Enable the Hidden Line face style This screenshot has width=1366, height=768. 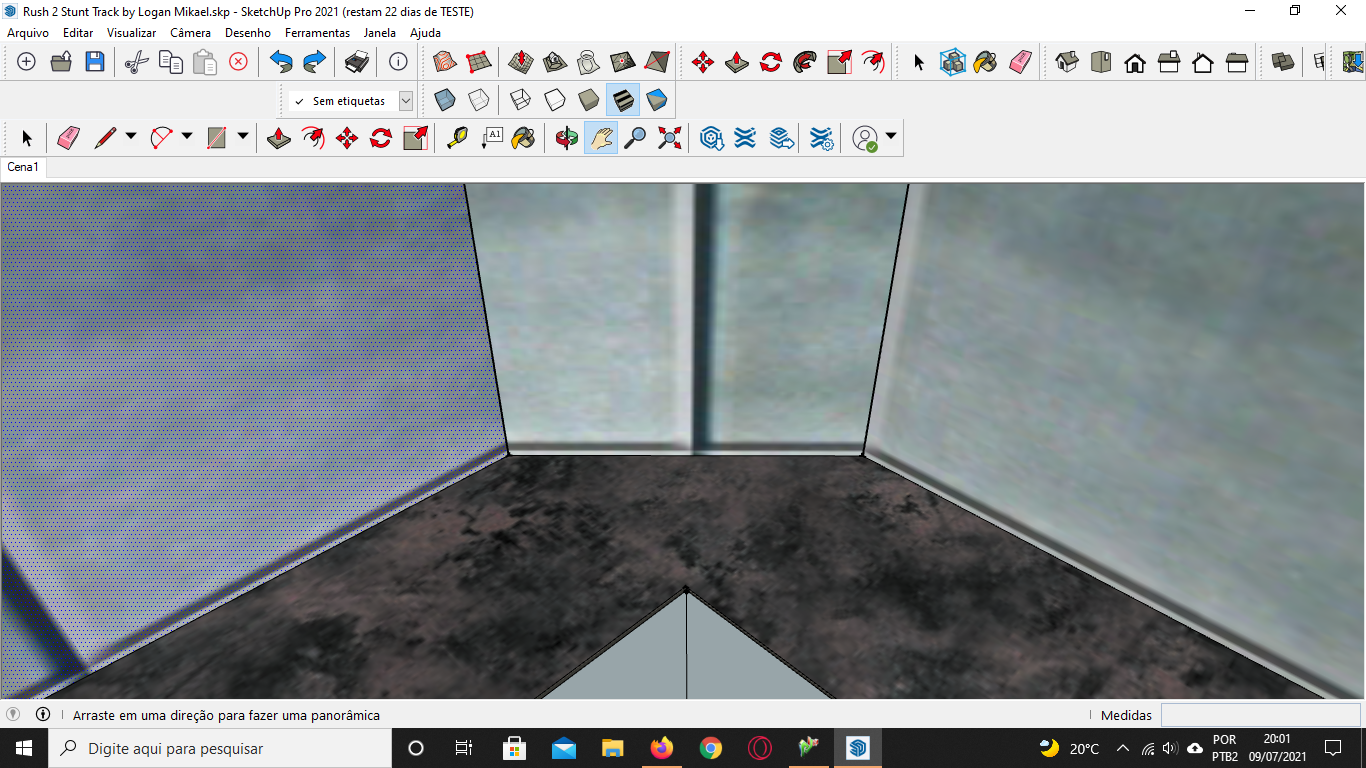pos(555,100)
